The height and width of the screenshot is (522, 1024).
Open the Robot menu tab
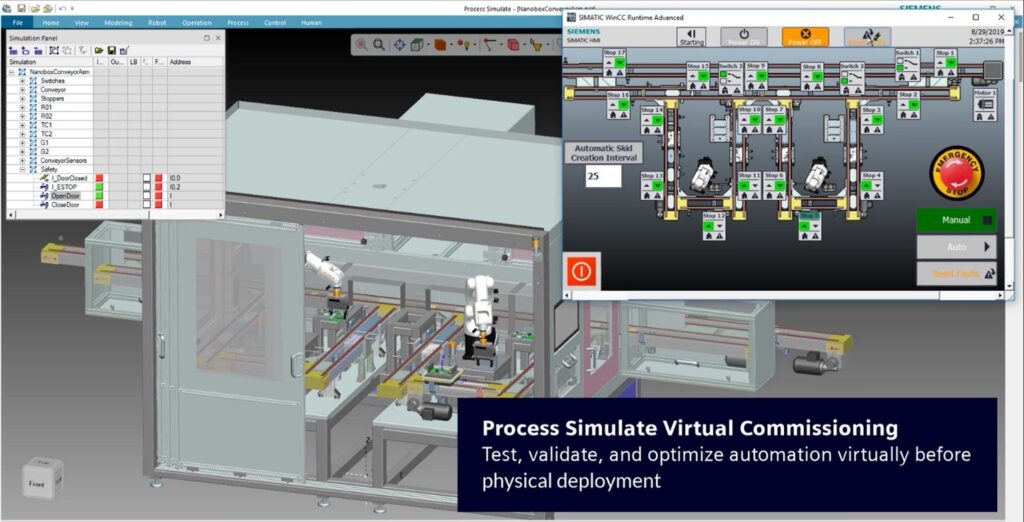[x=156, y=21]
